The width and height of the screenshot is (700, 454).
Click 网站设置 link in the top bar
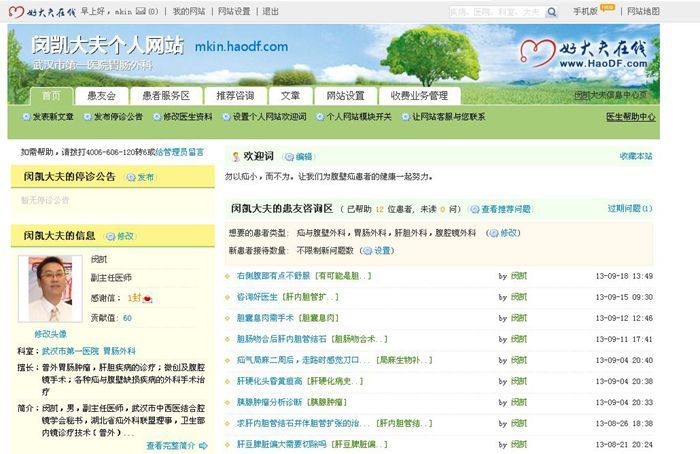pos(234,12)
